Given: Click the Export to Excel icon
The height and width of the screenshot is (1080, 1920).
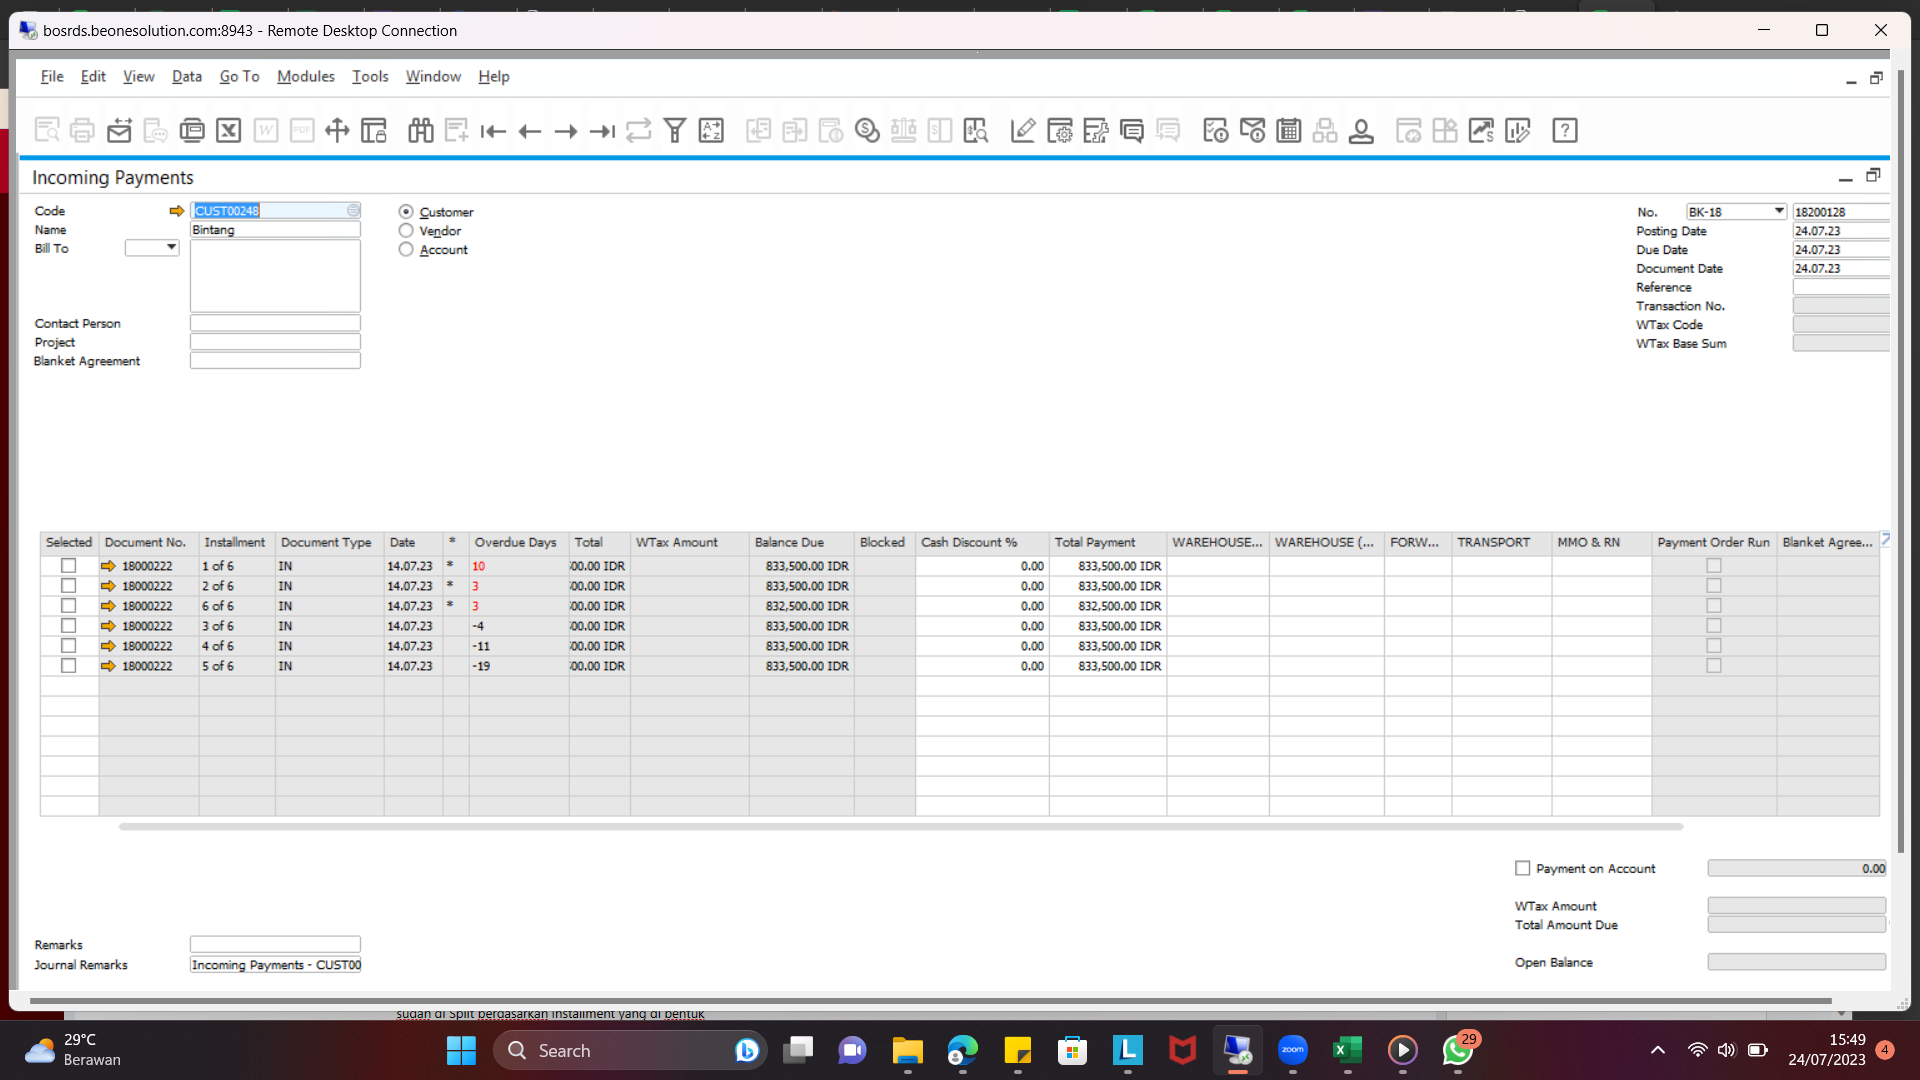Looking at the screenshot, I should 229,131.
